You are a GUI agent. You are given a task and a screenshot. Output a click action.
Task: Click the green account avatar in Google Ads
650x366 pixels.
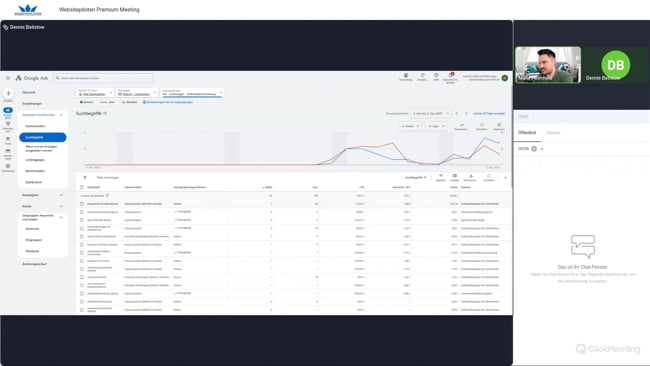coord(504,78)
